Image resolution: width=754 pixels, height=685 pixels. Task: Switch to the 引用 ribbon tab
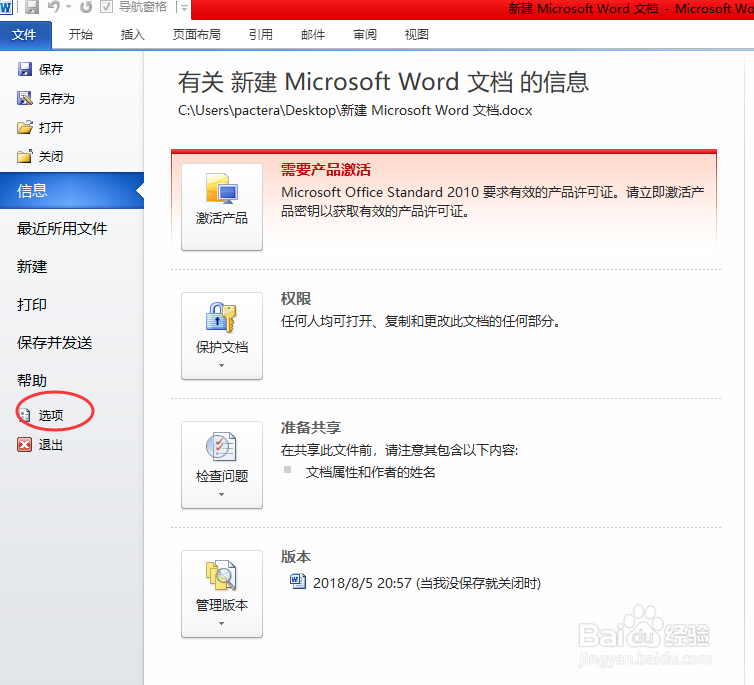click(x=261, y=35)
